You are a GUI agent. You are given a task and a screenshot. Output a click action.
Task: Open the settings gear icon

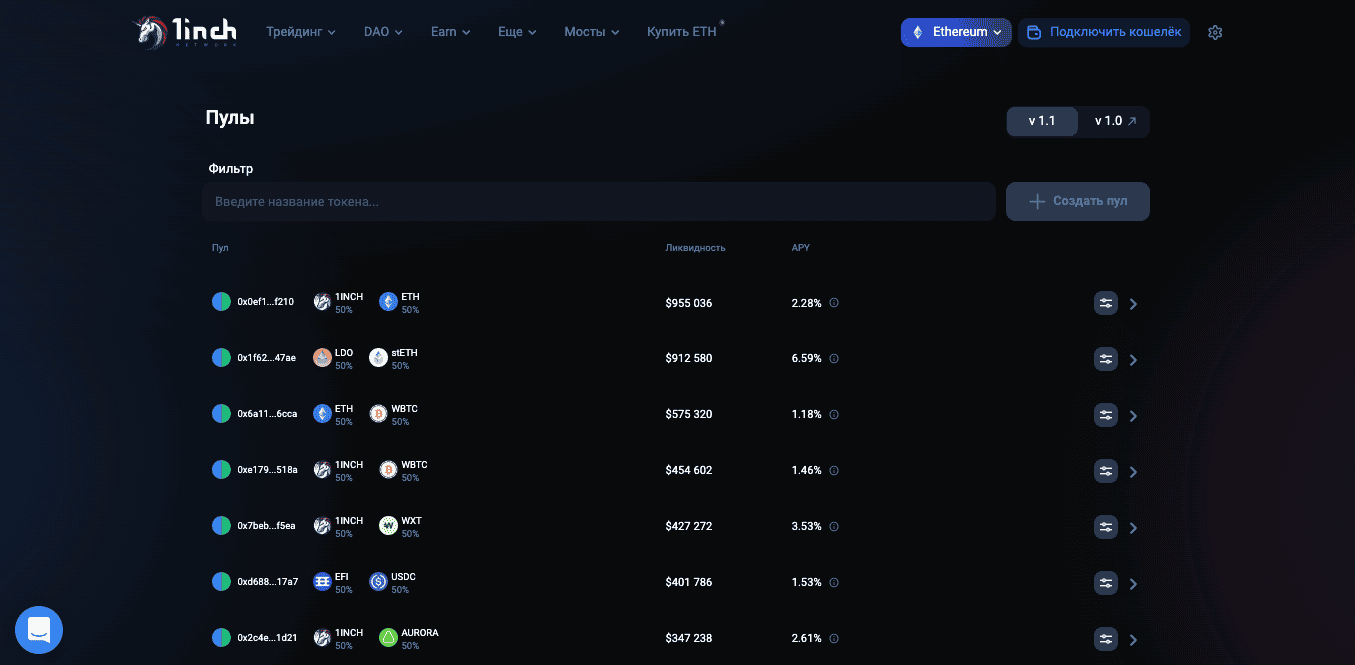[x=1215, y=32]
